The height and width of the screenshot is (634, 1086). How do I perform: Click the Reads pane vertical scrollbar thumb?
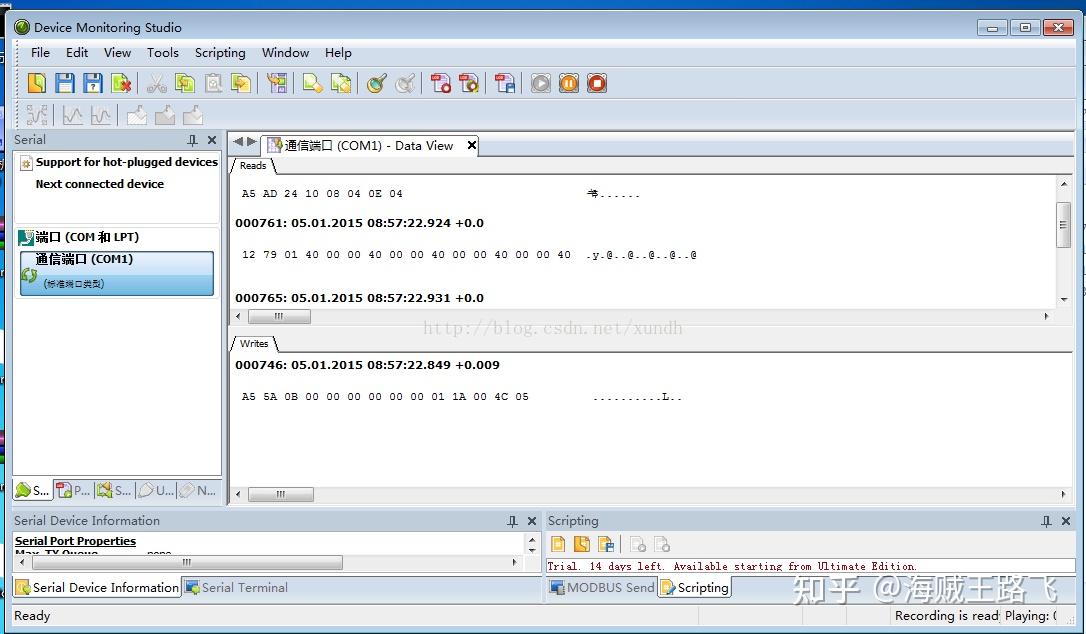[x=1063, y=224]
